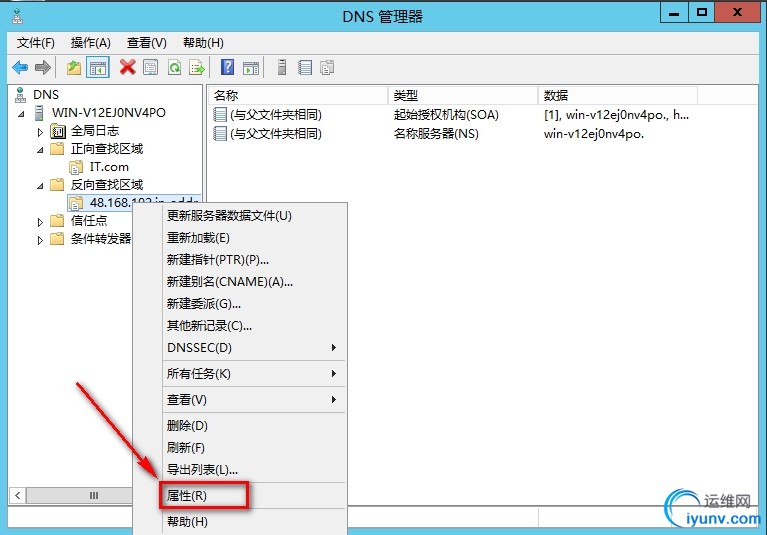Collapse the 反向查找区域 tree node
Image resolution: width=767 pixels, height=535 pixels.
tap(40, 186)
